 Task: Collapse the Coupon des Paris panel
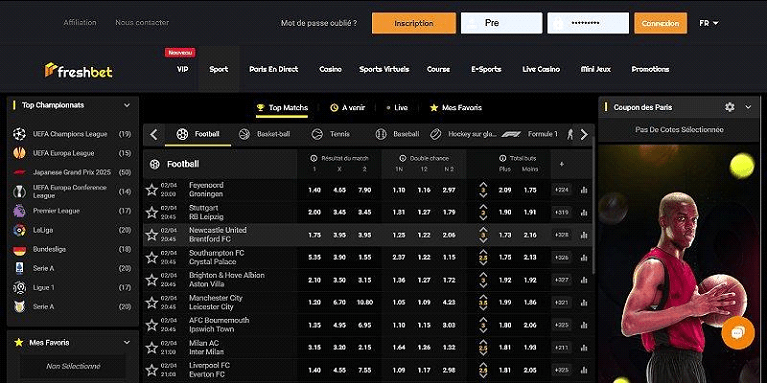pos(748,107)
